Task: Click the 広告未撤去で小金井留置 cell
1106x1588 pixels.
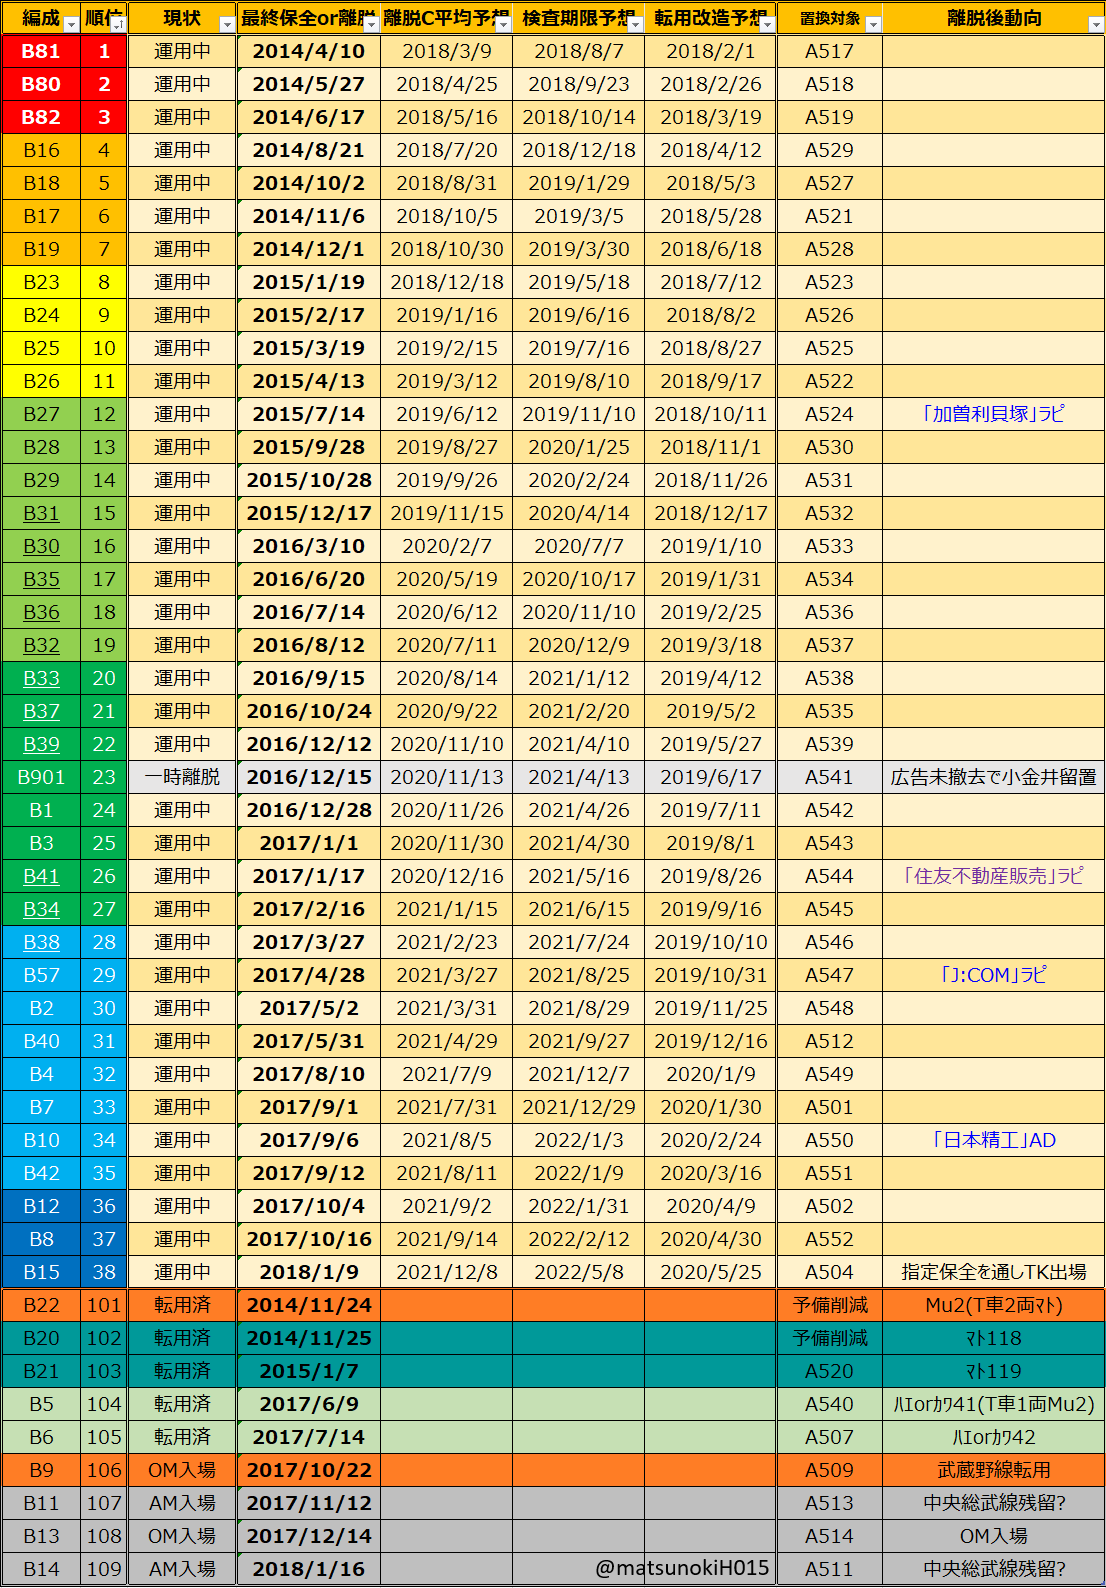Action: pyautogui.click(x=994, y=777)
